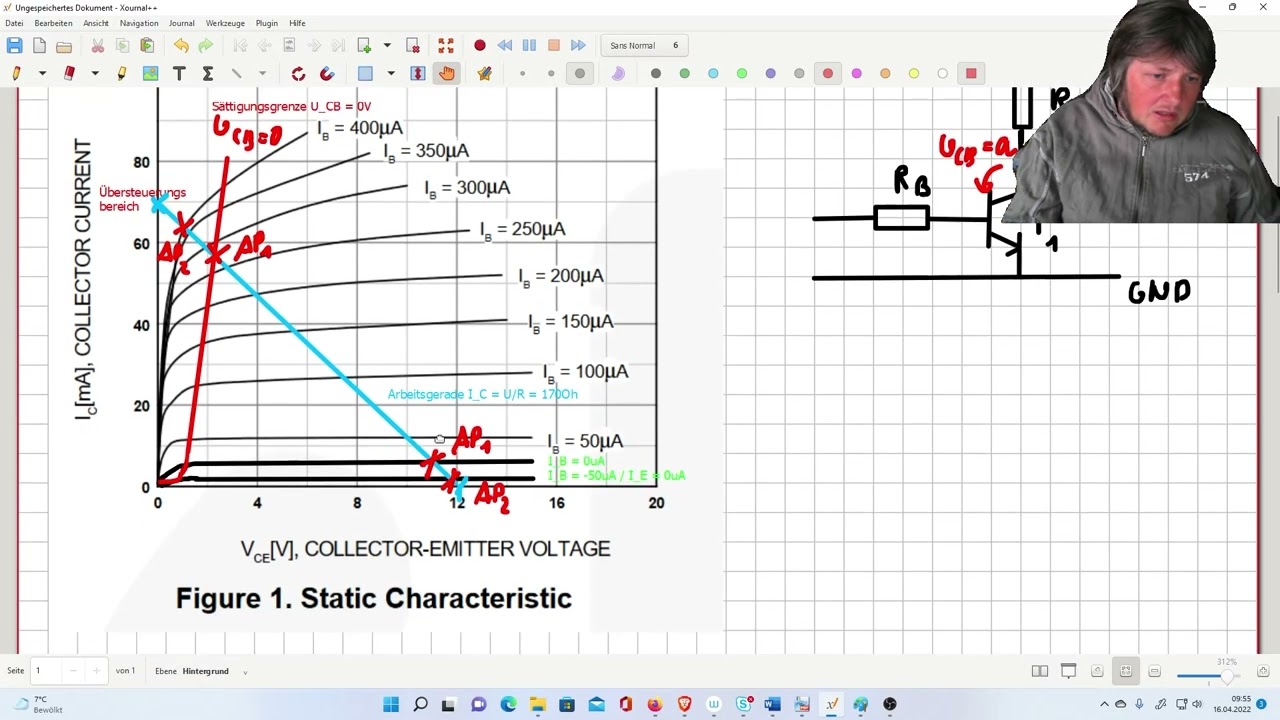
Task: Open the Eraser options dropdown
Action: [95, 73]
